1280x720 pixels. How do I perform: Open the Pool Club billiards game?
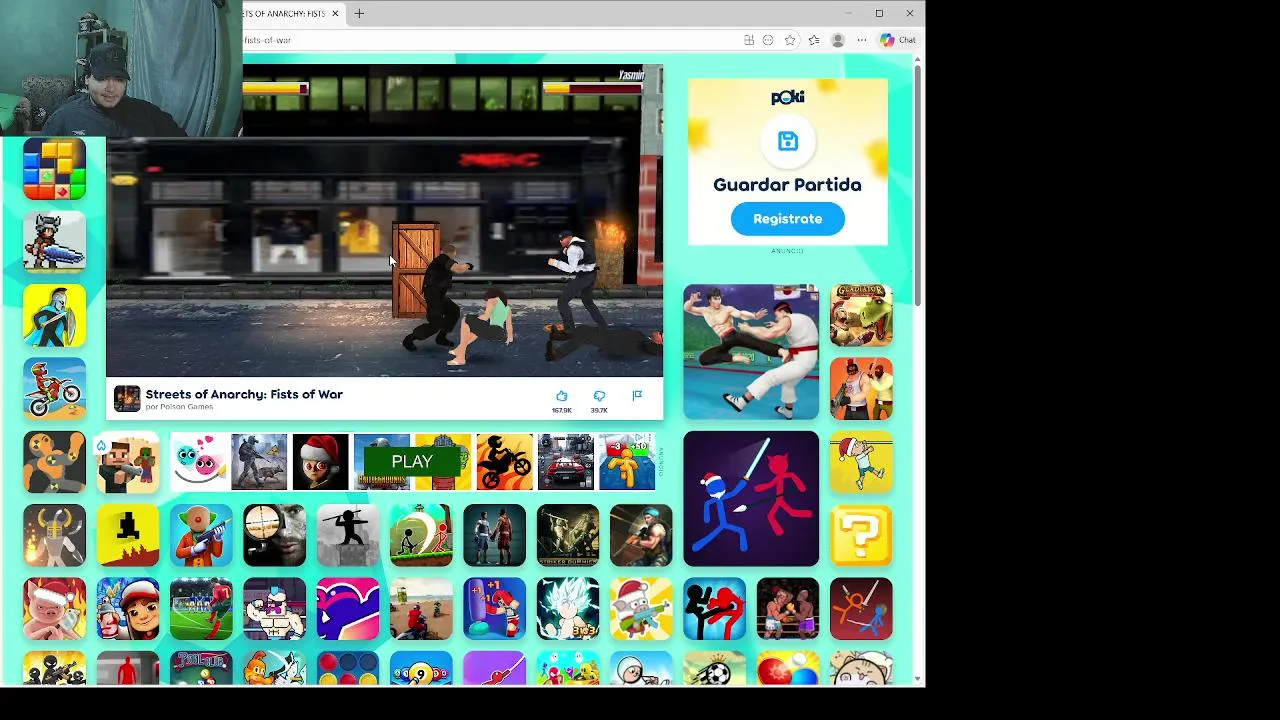point(201,668)
